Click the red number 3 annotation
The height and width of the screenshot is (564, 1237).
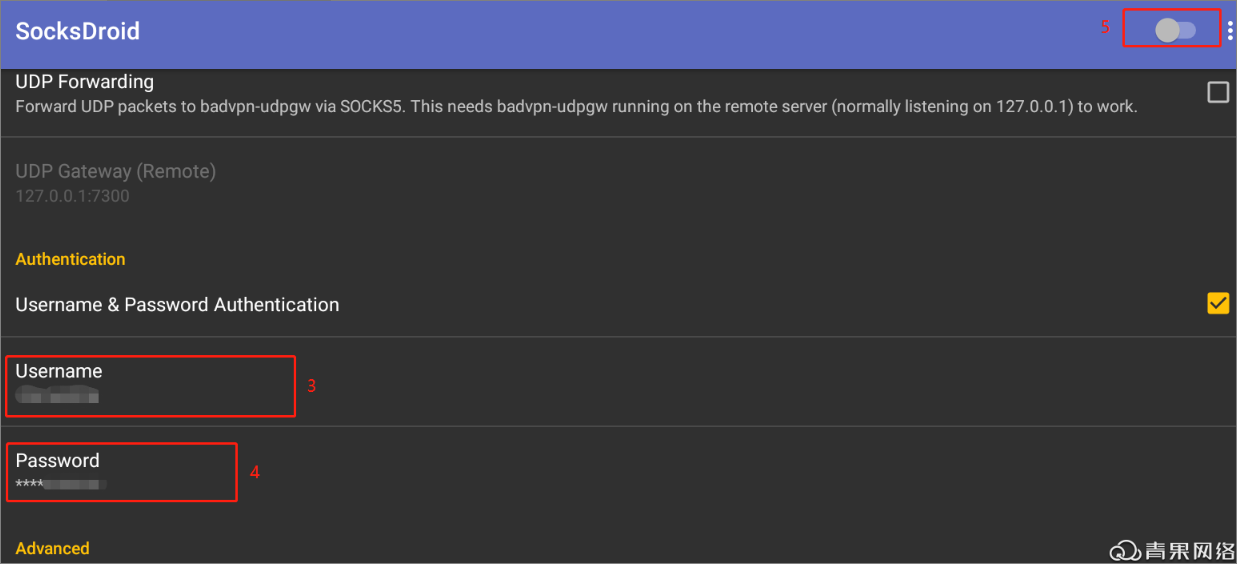311,385
